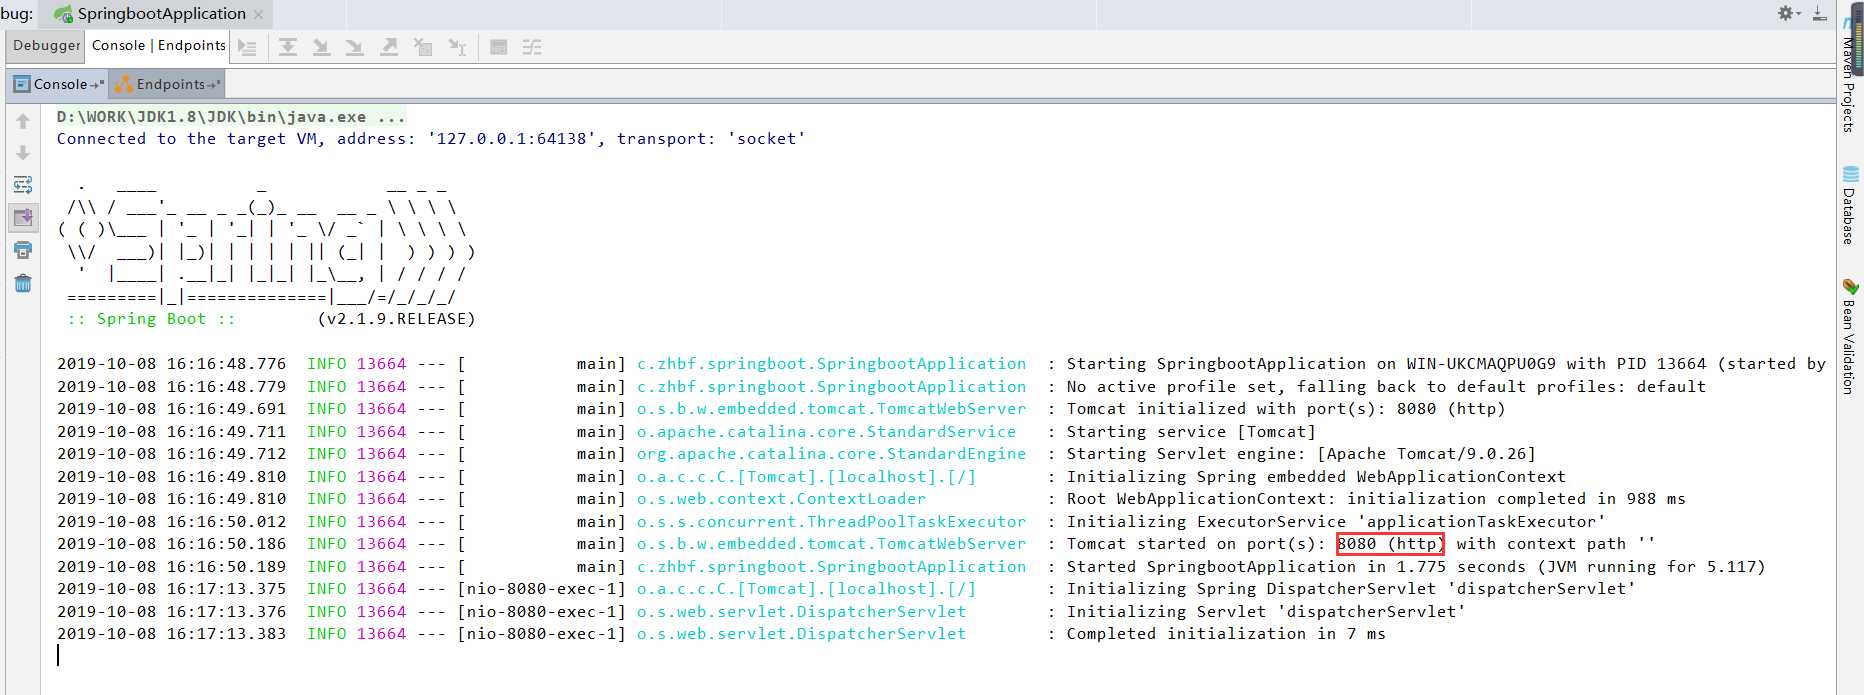The width and height of the screenshot is (1864, 695).
Task: Click the o.s.web.context.ContextLoader logger name
Action: point(781,499)
